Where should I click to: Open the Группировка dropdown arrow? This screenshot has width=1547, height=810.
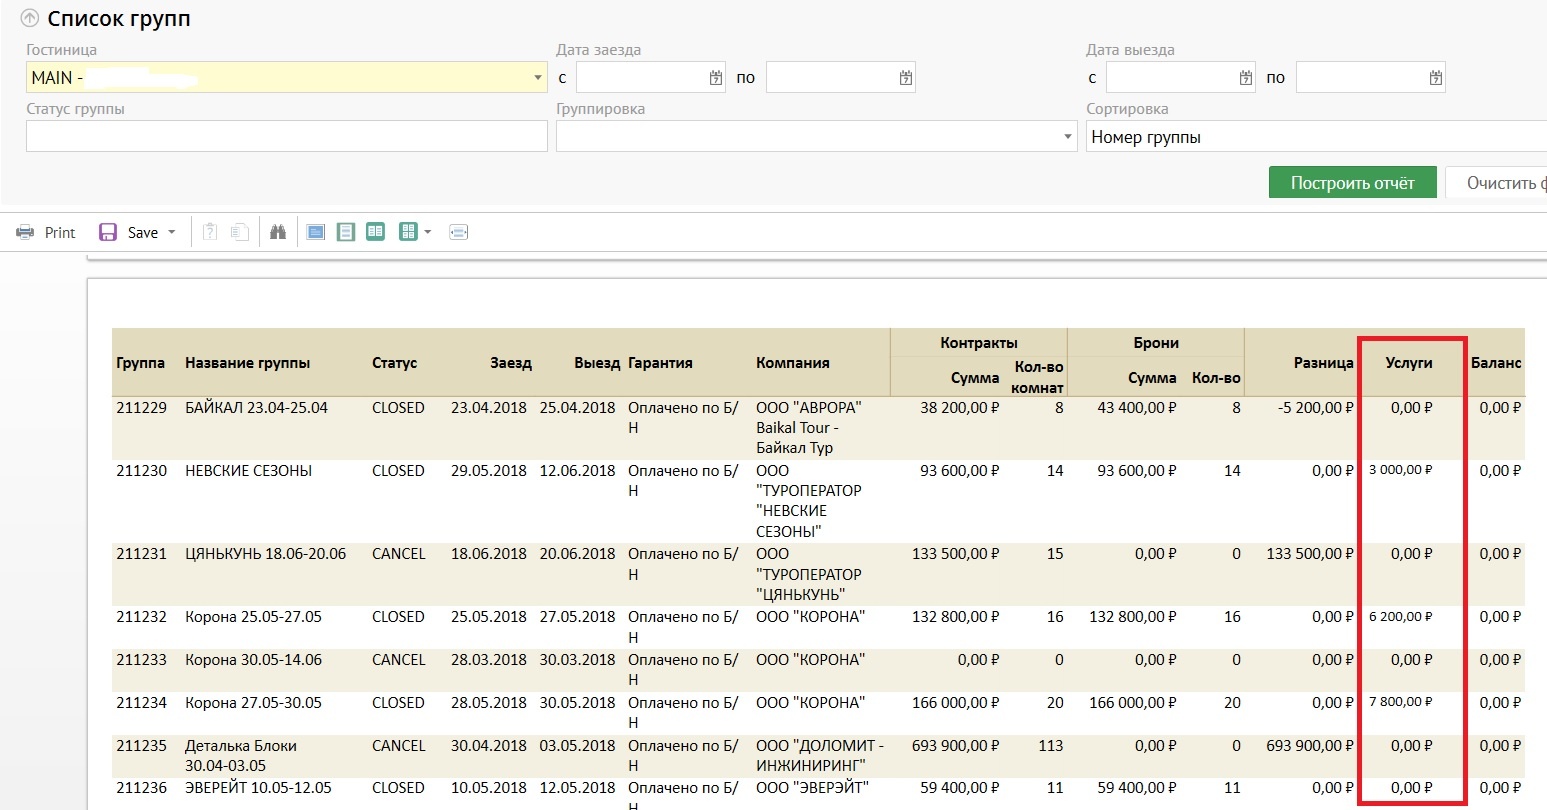(1068, 137)
